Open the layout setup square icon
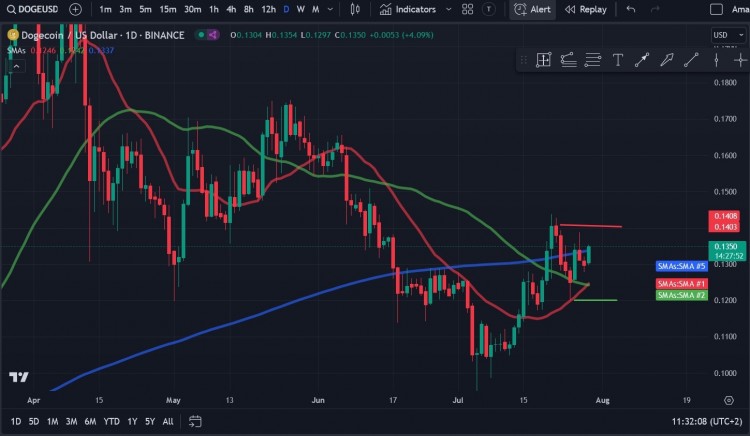Viewport: 750px width, 436px height. point(716,9)
